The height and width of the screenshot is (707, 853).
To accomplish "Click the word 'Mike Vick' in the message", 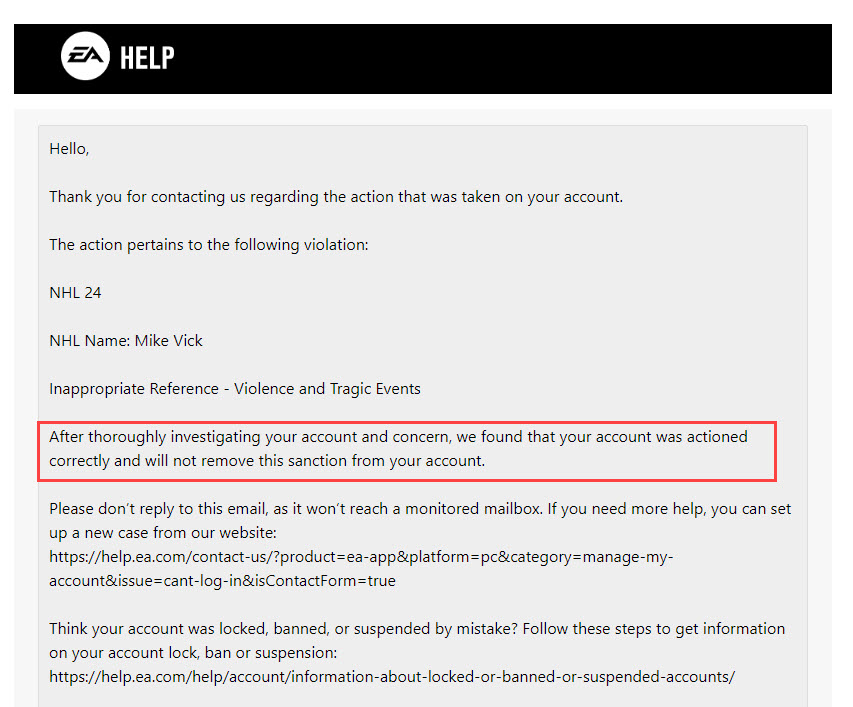I will pyautogui.click(x=169, y=340).
